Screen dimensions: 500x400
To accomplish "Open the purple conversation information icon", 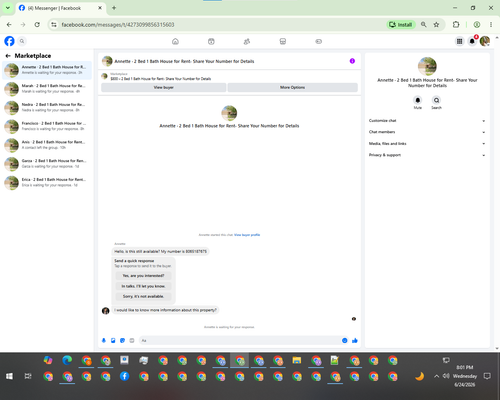I will [x=352, y=61].
